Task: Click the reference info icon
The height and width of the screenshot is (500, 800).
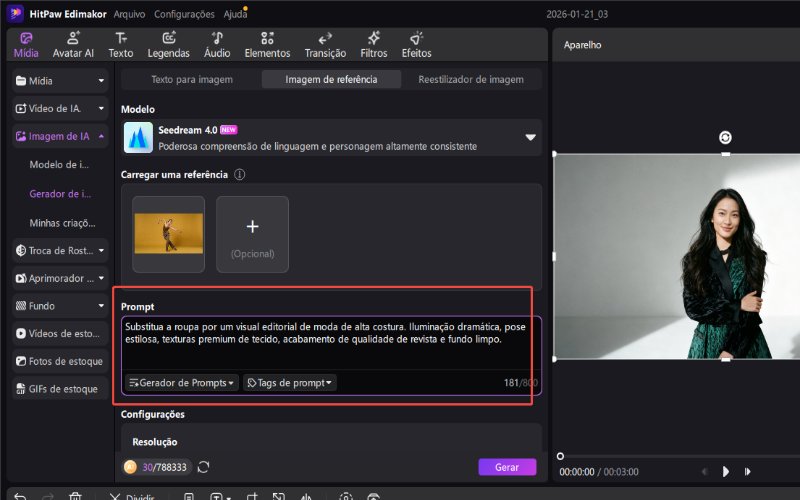Action: [x=239, y=174]
